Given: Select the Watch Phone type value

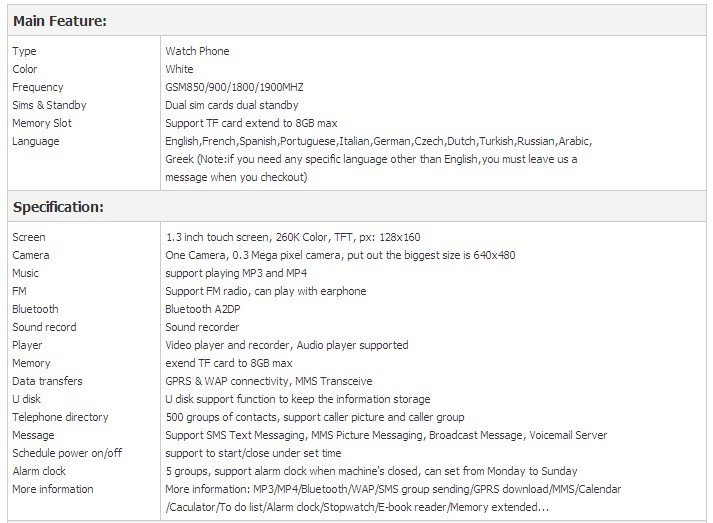Looking at the screenshot, I should pos(197,51).
